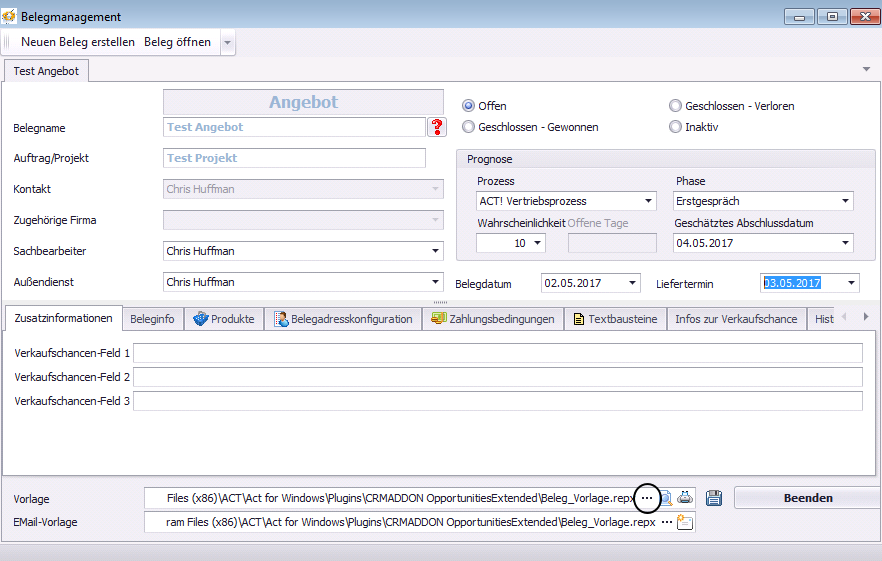Expand the Außendienst dropdown
Image resolution: width=882 pixels, height=561 pixels.
[x=435, y=282]
